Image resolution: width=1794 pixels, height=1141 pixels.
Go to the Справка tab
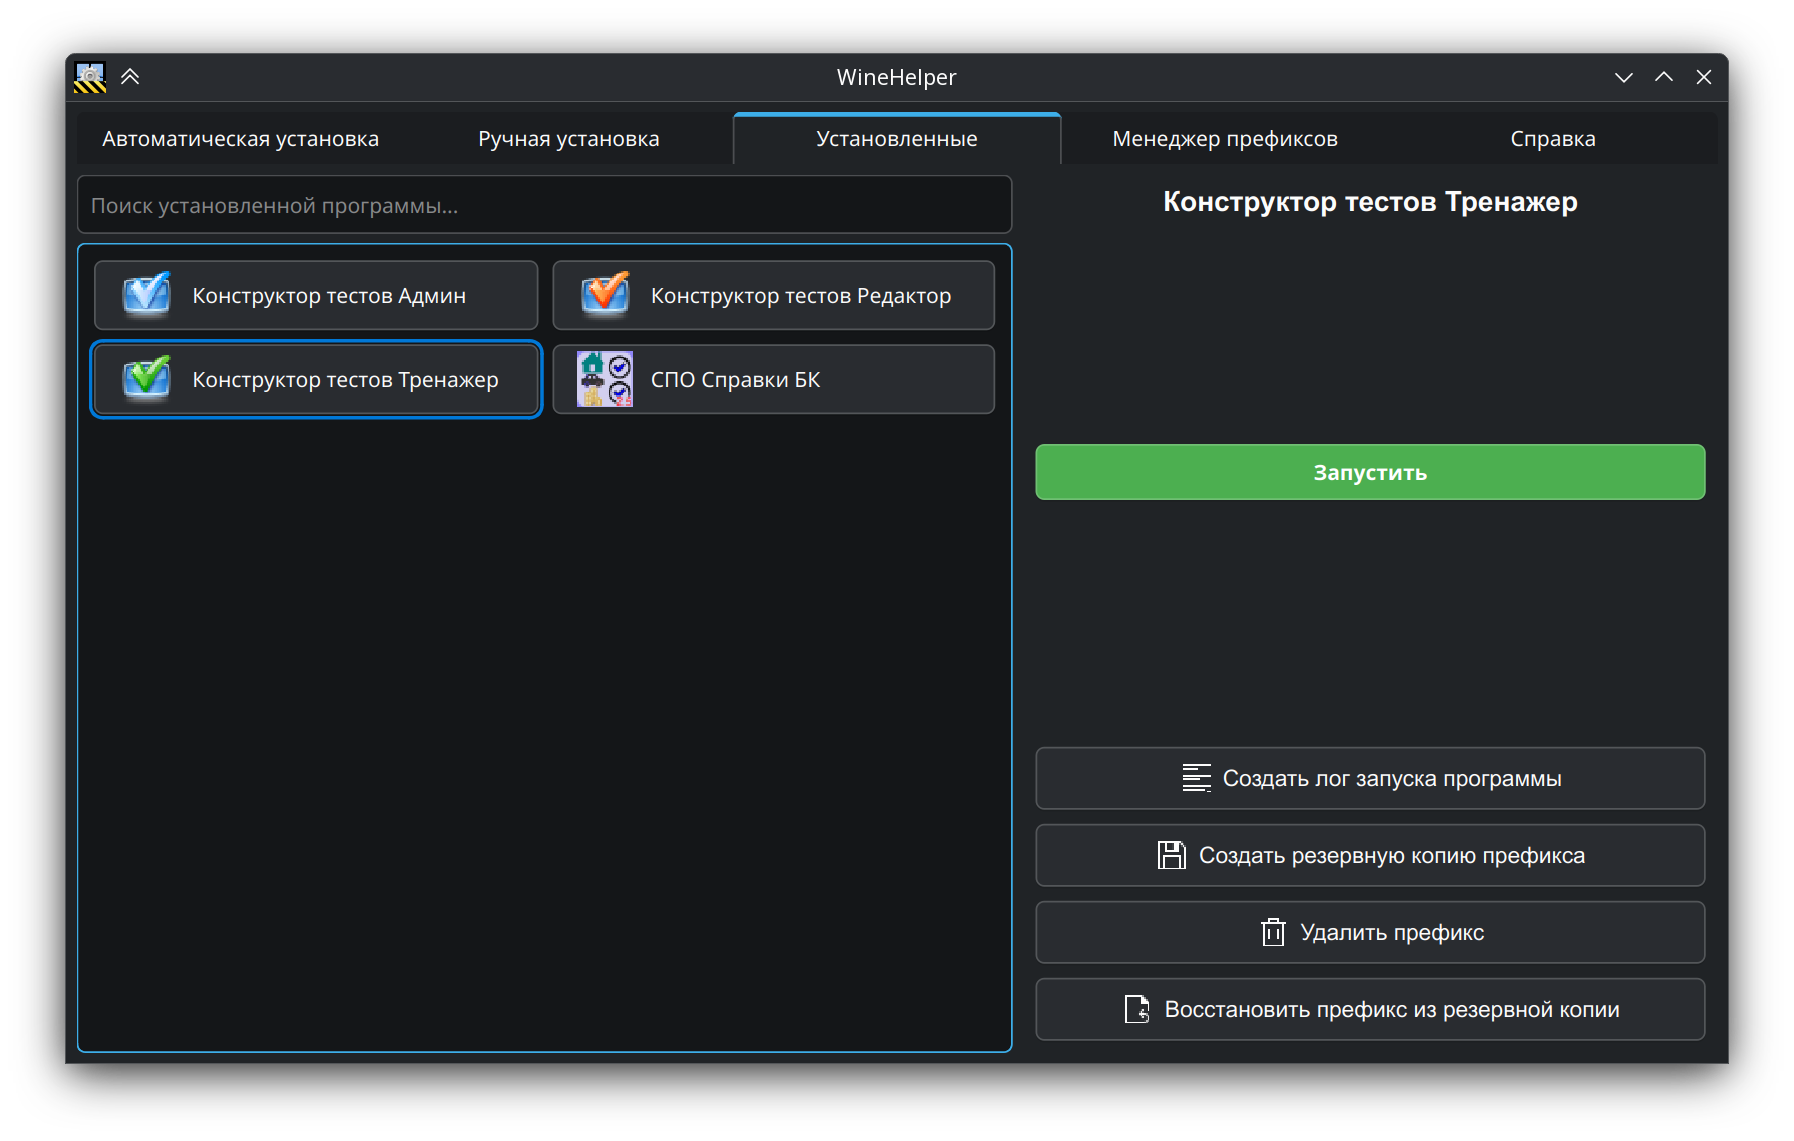tap(1552, 139)
